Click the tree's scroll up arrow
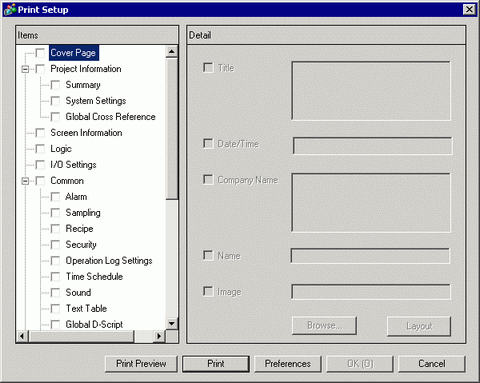This screenshot has height=383, width=480. [x=172, y=52]
